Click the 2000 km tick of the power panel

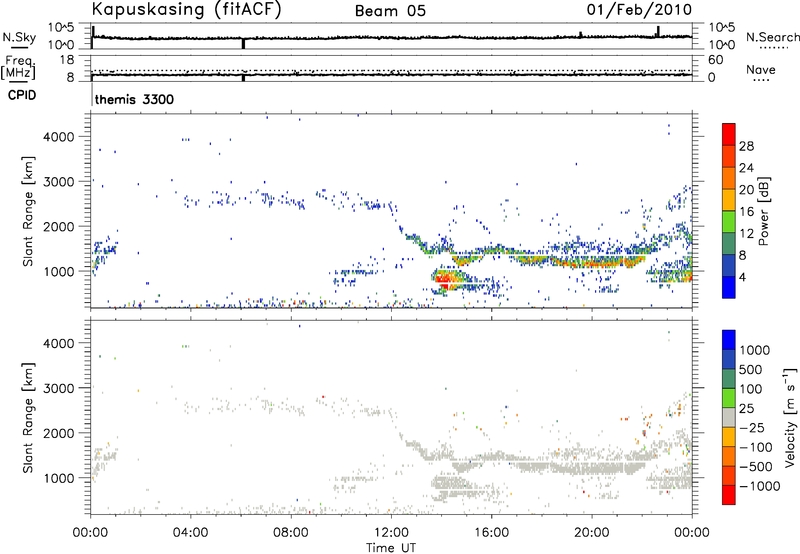coord(59,227)
